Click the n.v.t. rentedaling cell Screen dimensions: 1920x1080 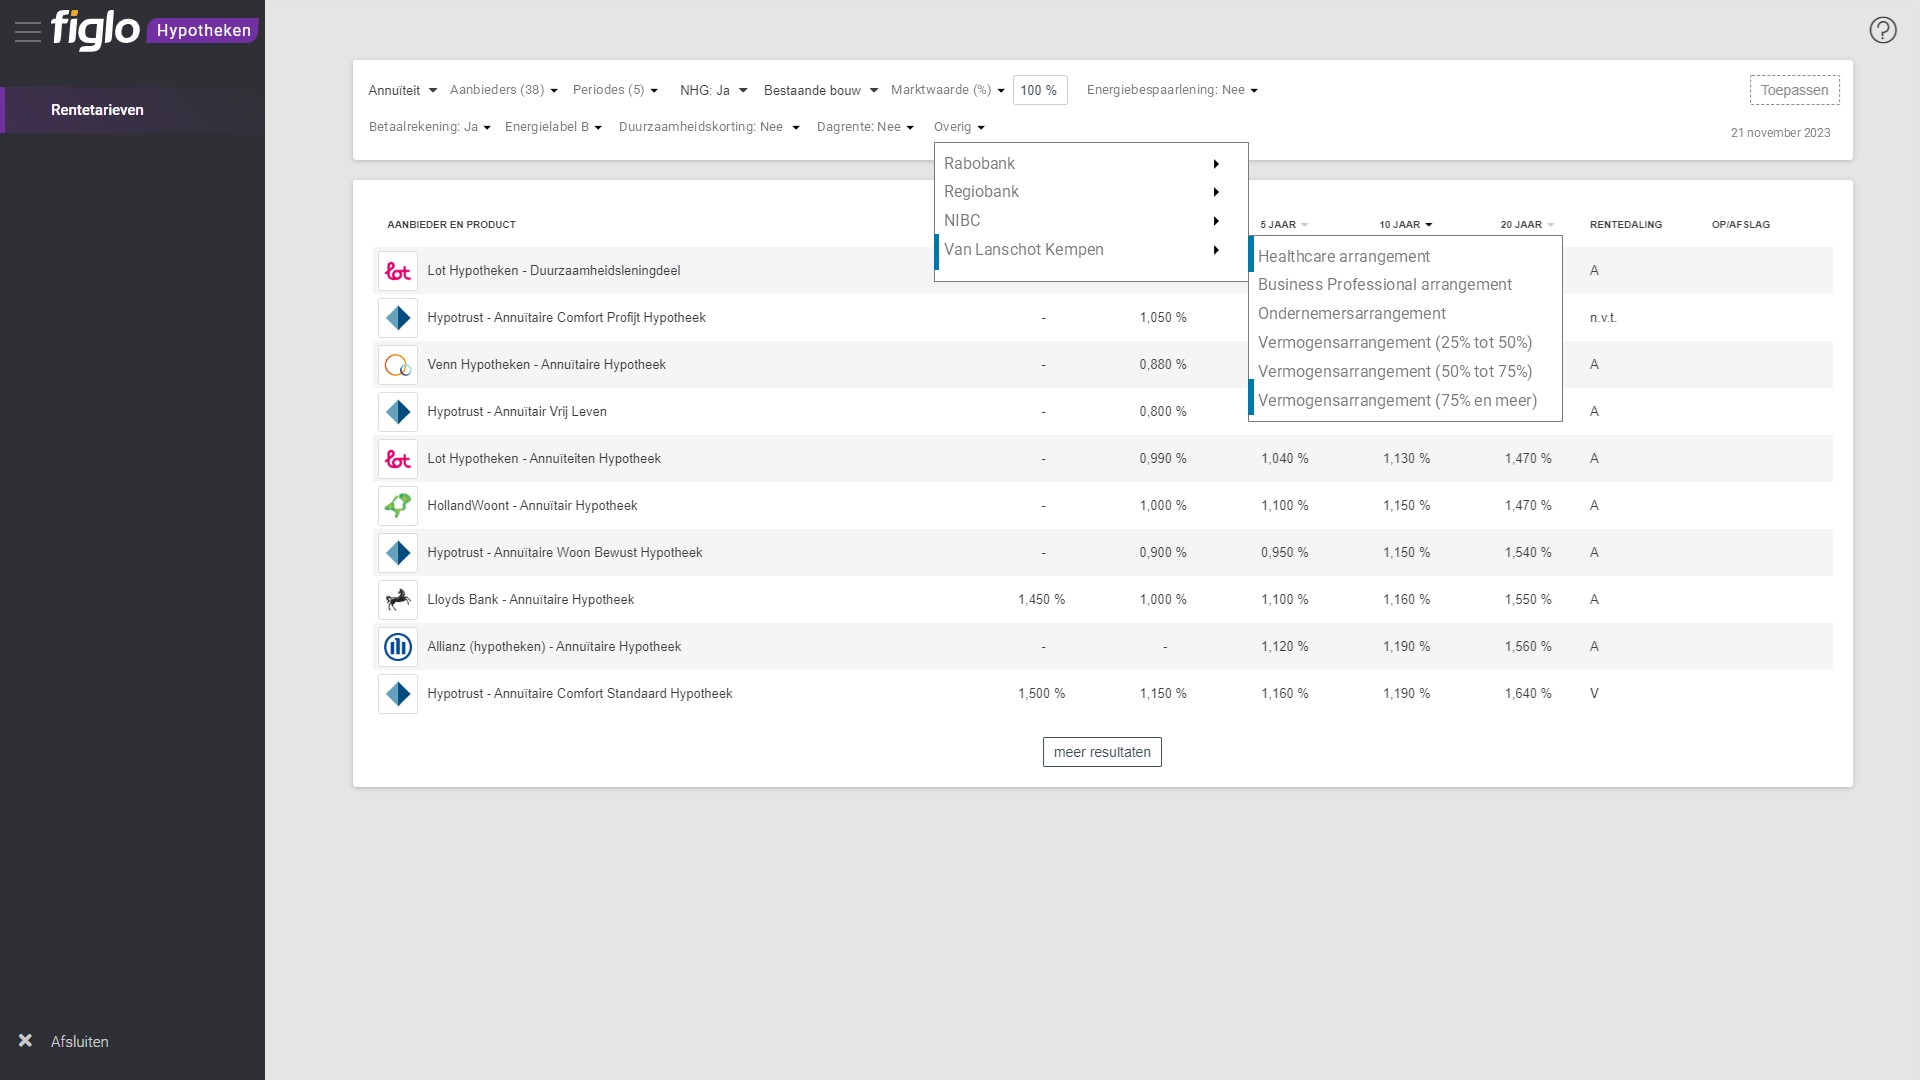pos(1603,318)
